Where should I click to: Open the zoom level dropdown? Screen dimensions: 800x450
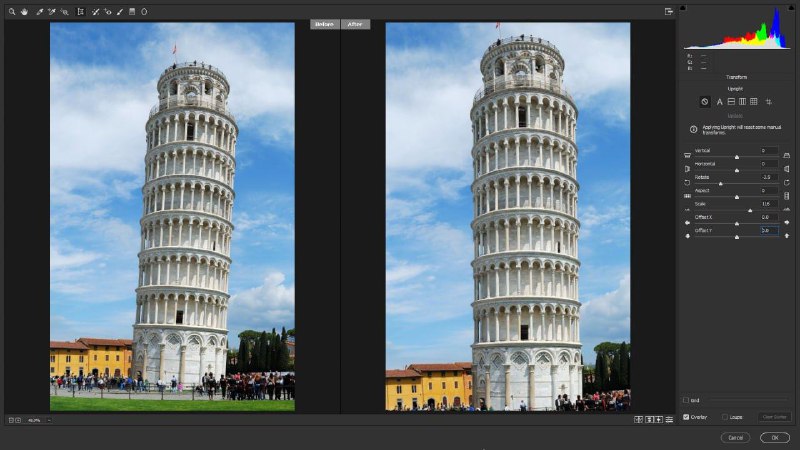[x=49, y=420]
